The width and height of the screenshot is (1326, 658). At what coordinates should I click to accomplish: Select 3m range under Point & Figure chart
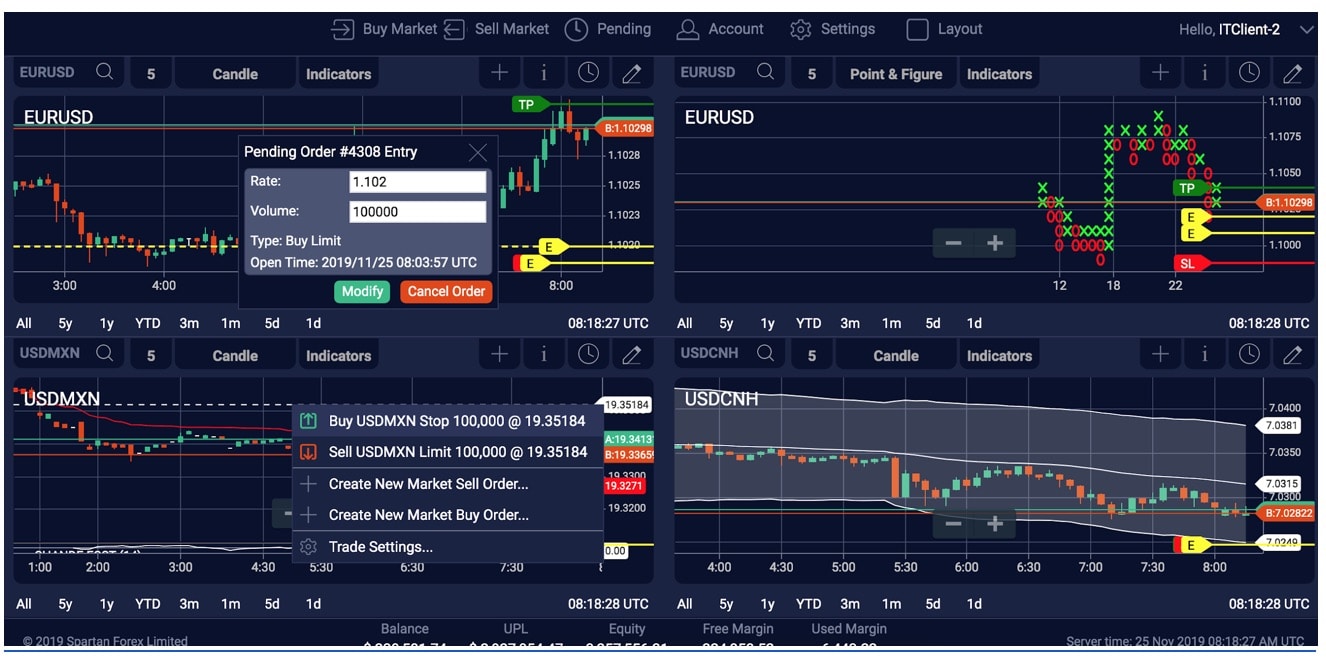tap(850, 323)
